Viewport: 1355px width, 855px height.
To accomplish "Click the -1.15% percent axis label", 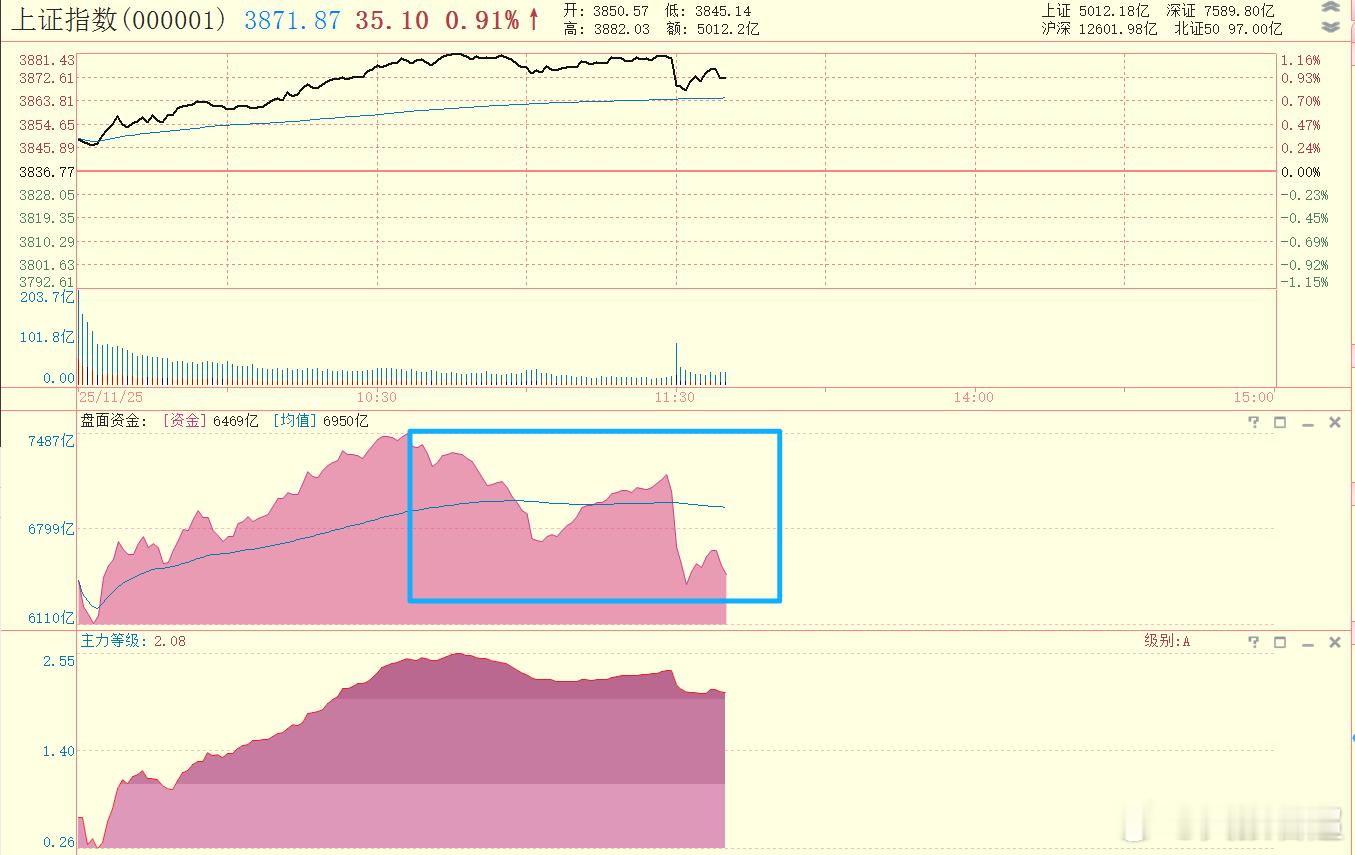I will [1304, 283].
